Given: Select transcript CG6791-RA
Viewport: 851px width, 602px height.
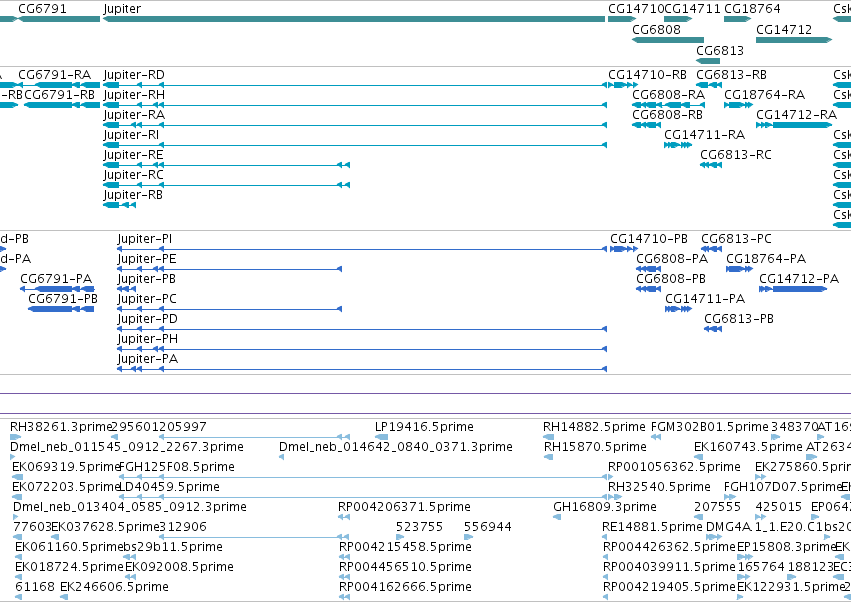Looking at the screenshot, I should (54, 75).
